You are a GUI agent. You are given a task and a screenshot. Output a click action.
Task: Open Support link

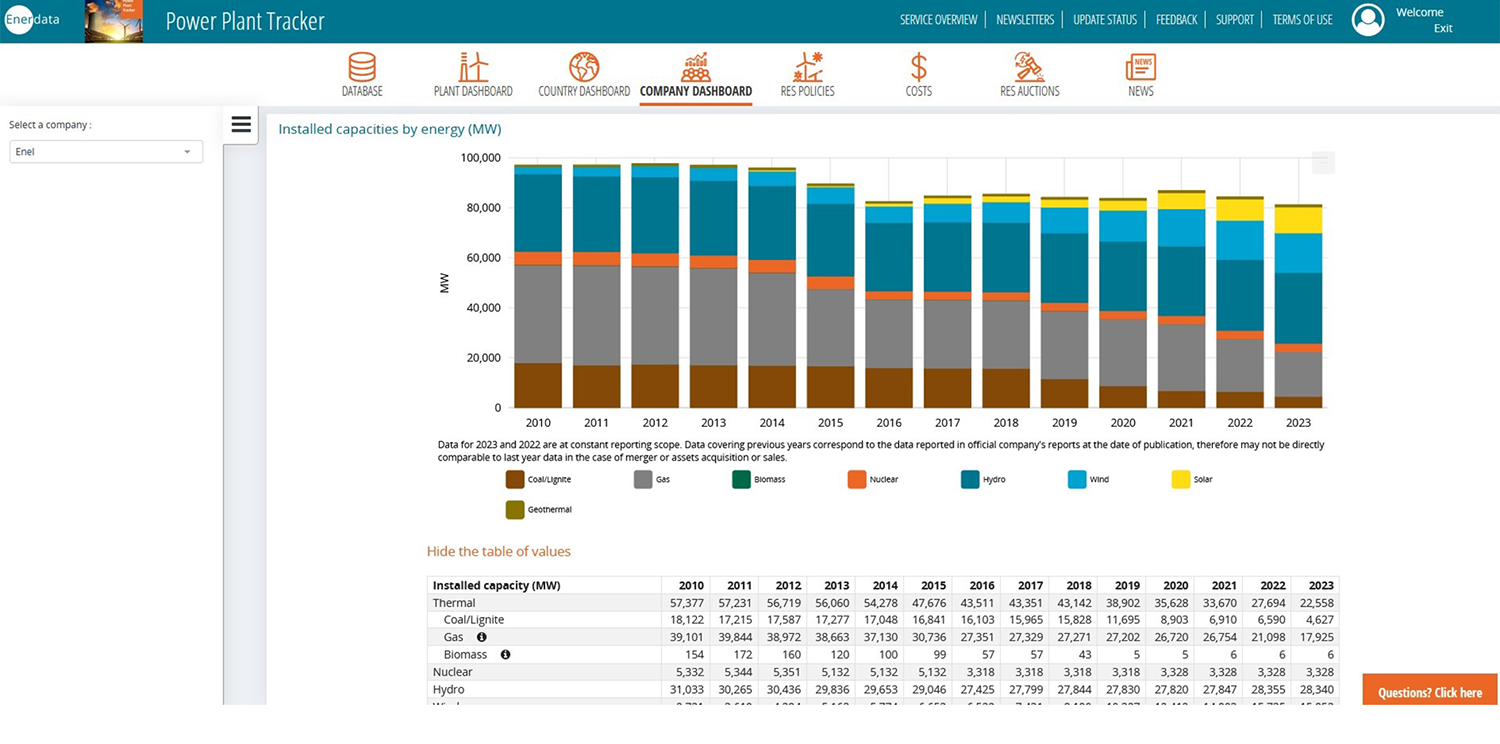click(1235, 20)
